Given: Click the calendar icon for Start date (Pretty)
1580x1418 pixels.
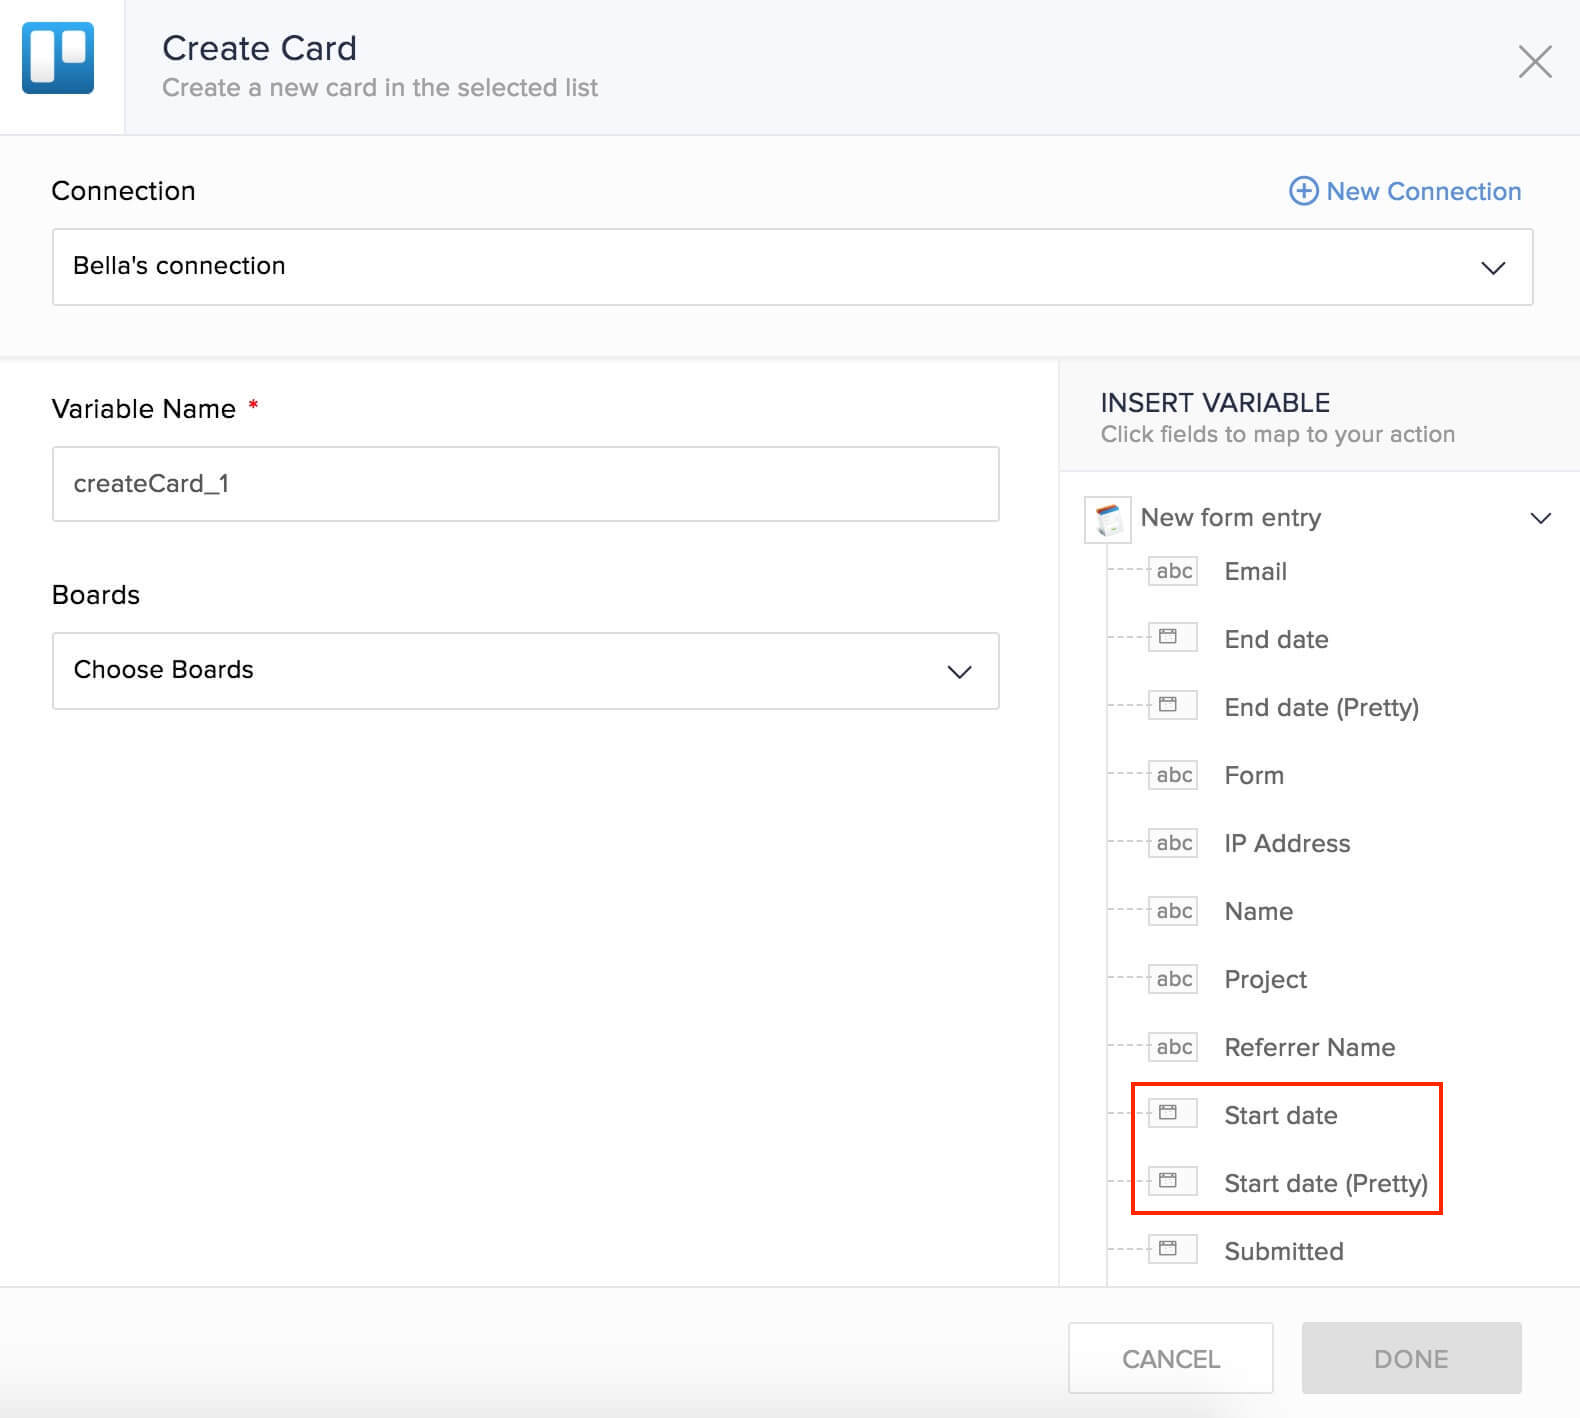Looking at the screenshot, I should click(x=1173, y=1181).
